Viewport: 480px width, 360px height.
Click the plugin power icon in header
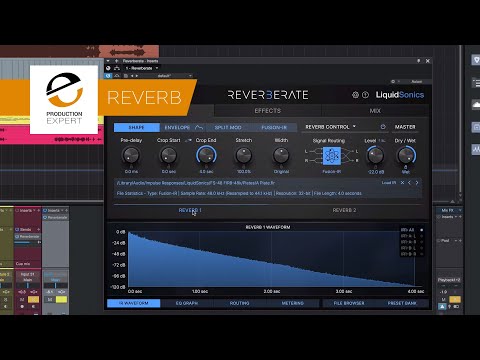pyautogui.click(x=108, y=68)
